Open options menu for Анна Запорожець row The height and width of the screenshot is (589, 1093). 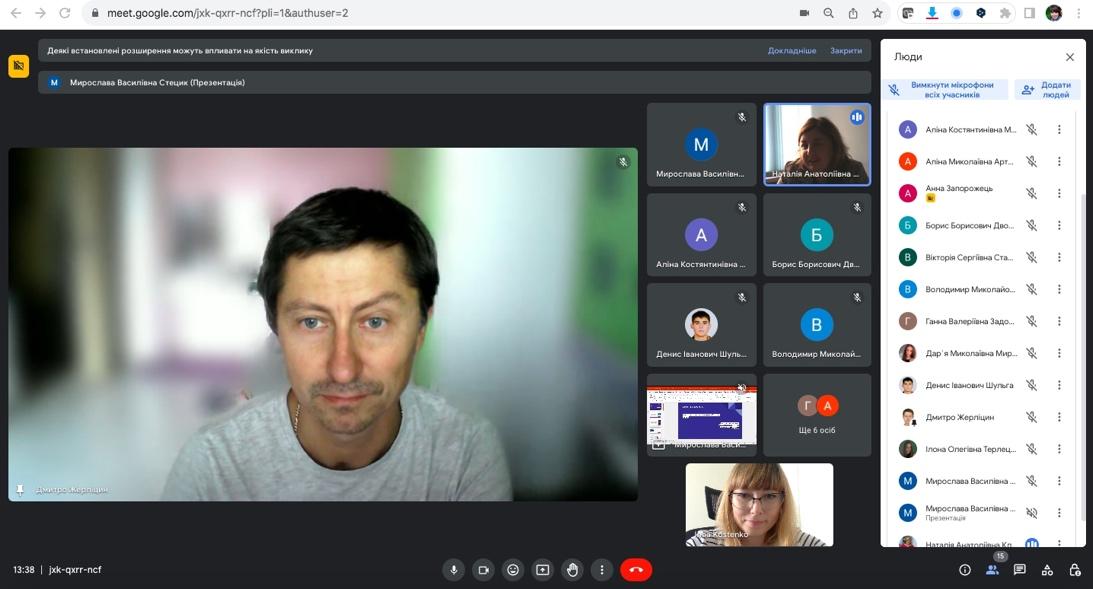(x=1059, y=193)
